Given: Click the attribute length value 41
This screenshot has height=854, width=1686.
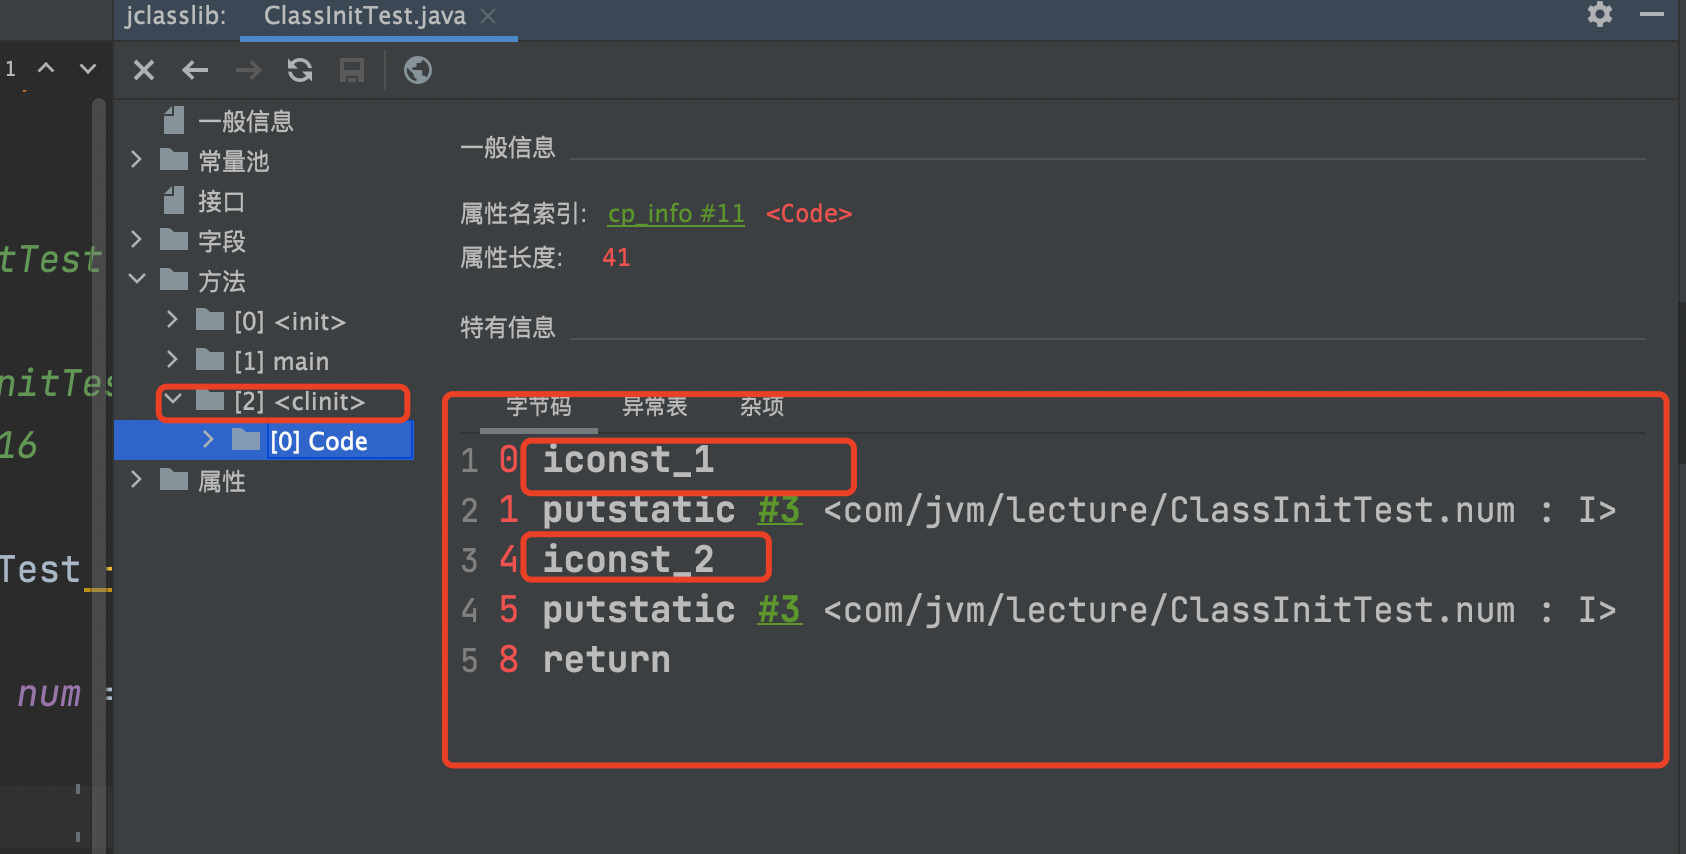Looking at the screenshot, I should (616, 258).
